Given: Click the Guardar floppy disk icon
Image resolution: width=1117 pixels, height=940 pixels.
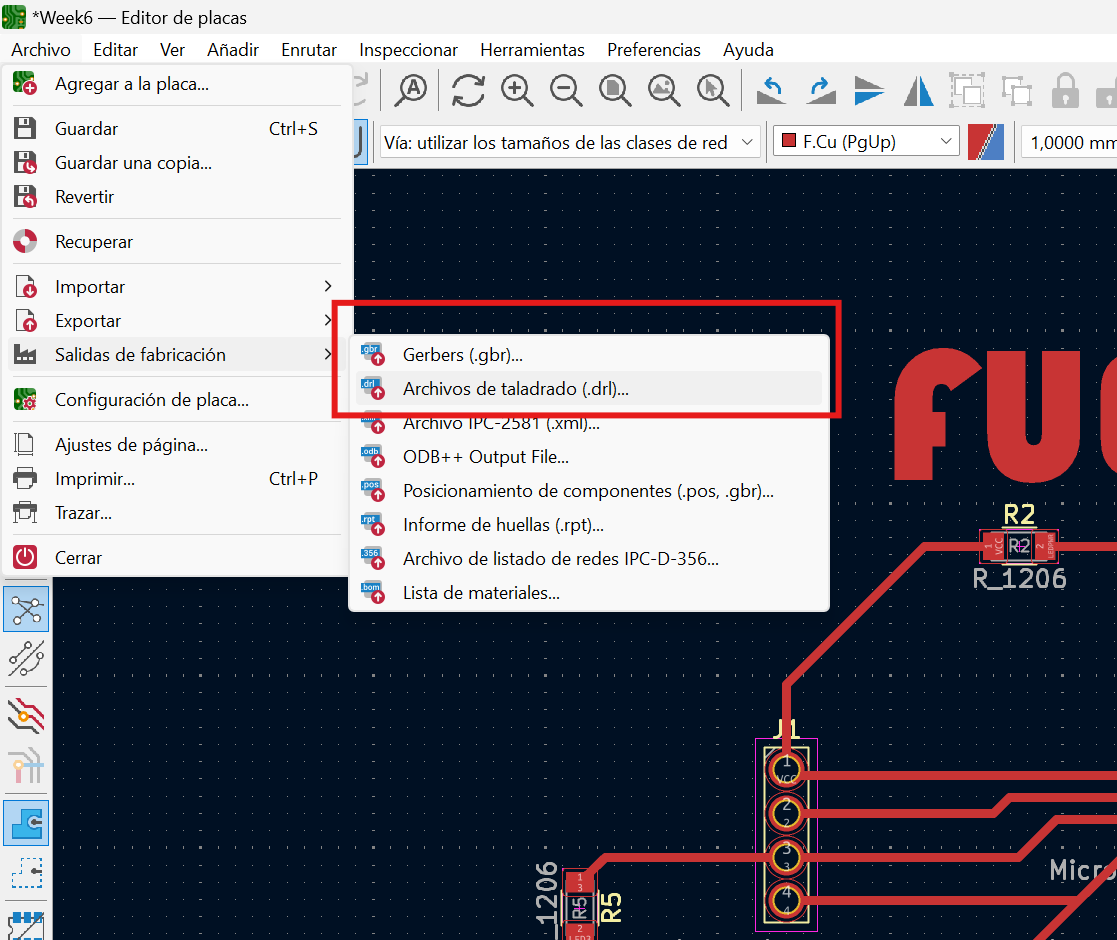Looking at the screenshot, I should pyautogui.click(x=25, y=129).
